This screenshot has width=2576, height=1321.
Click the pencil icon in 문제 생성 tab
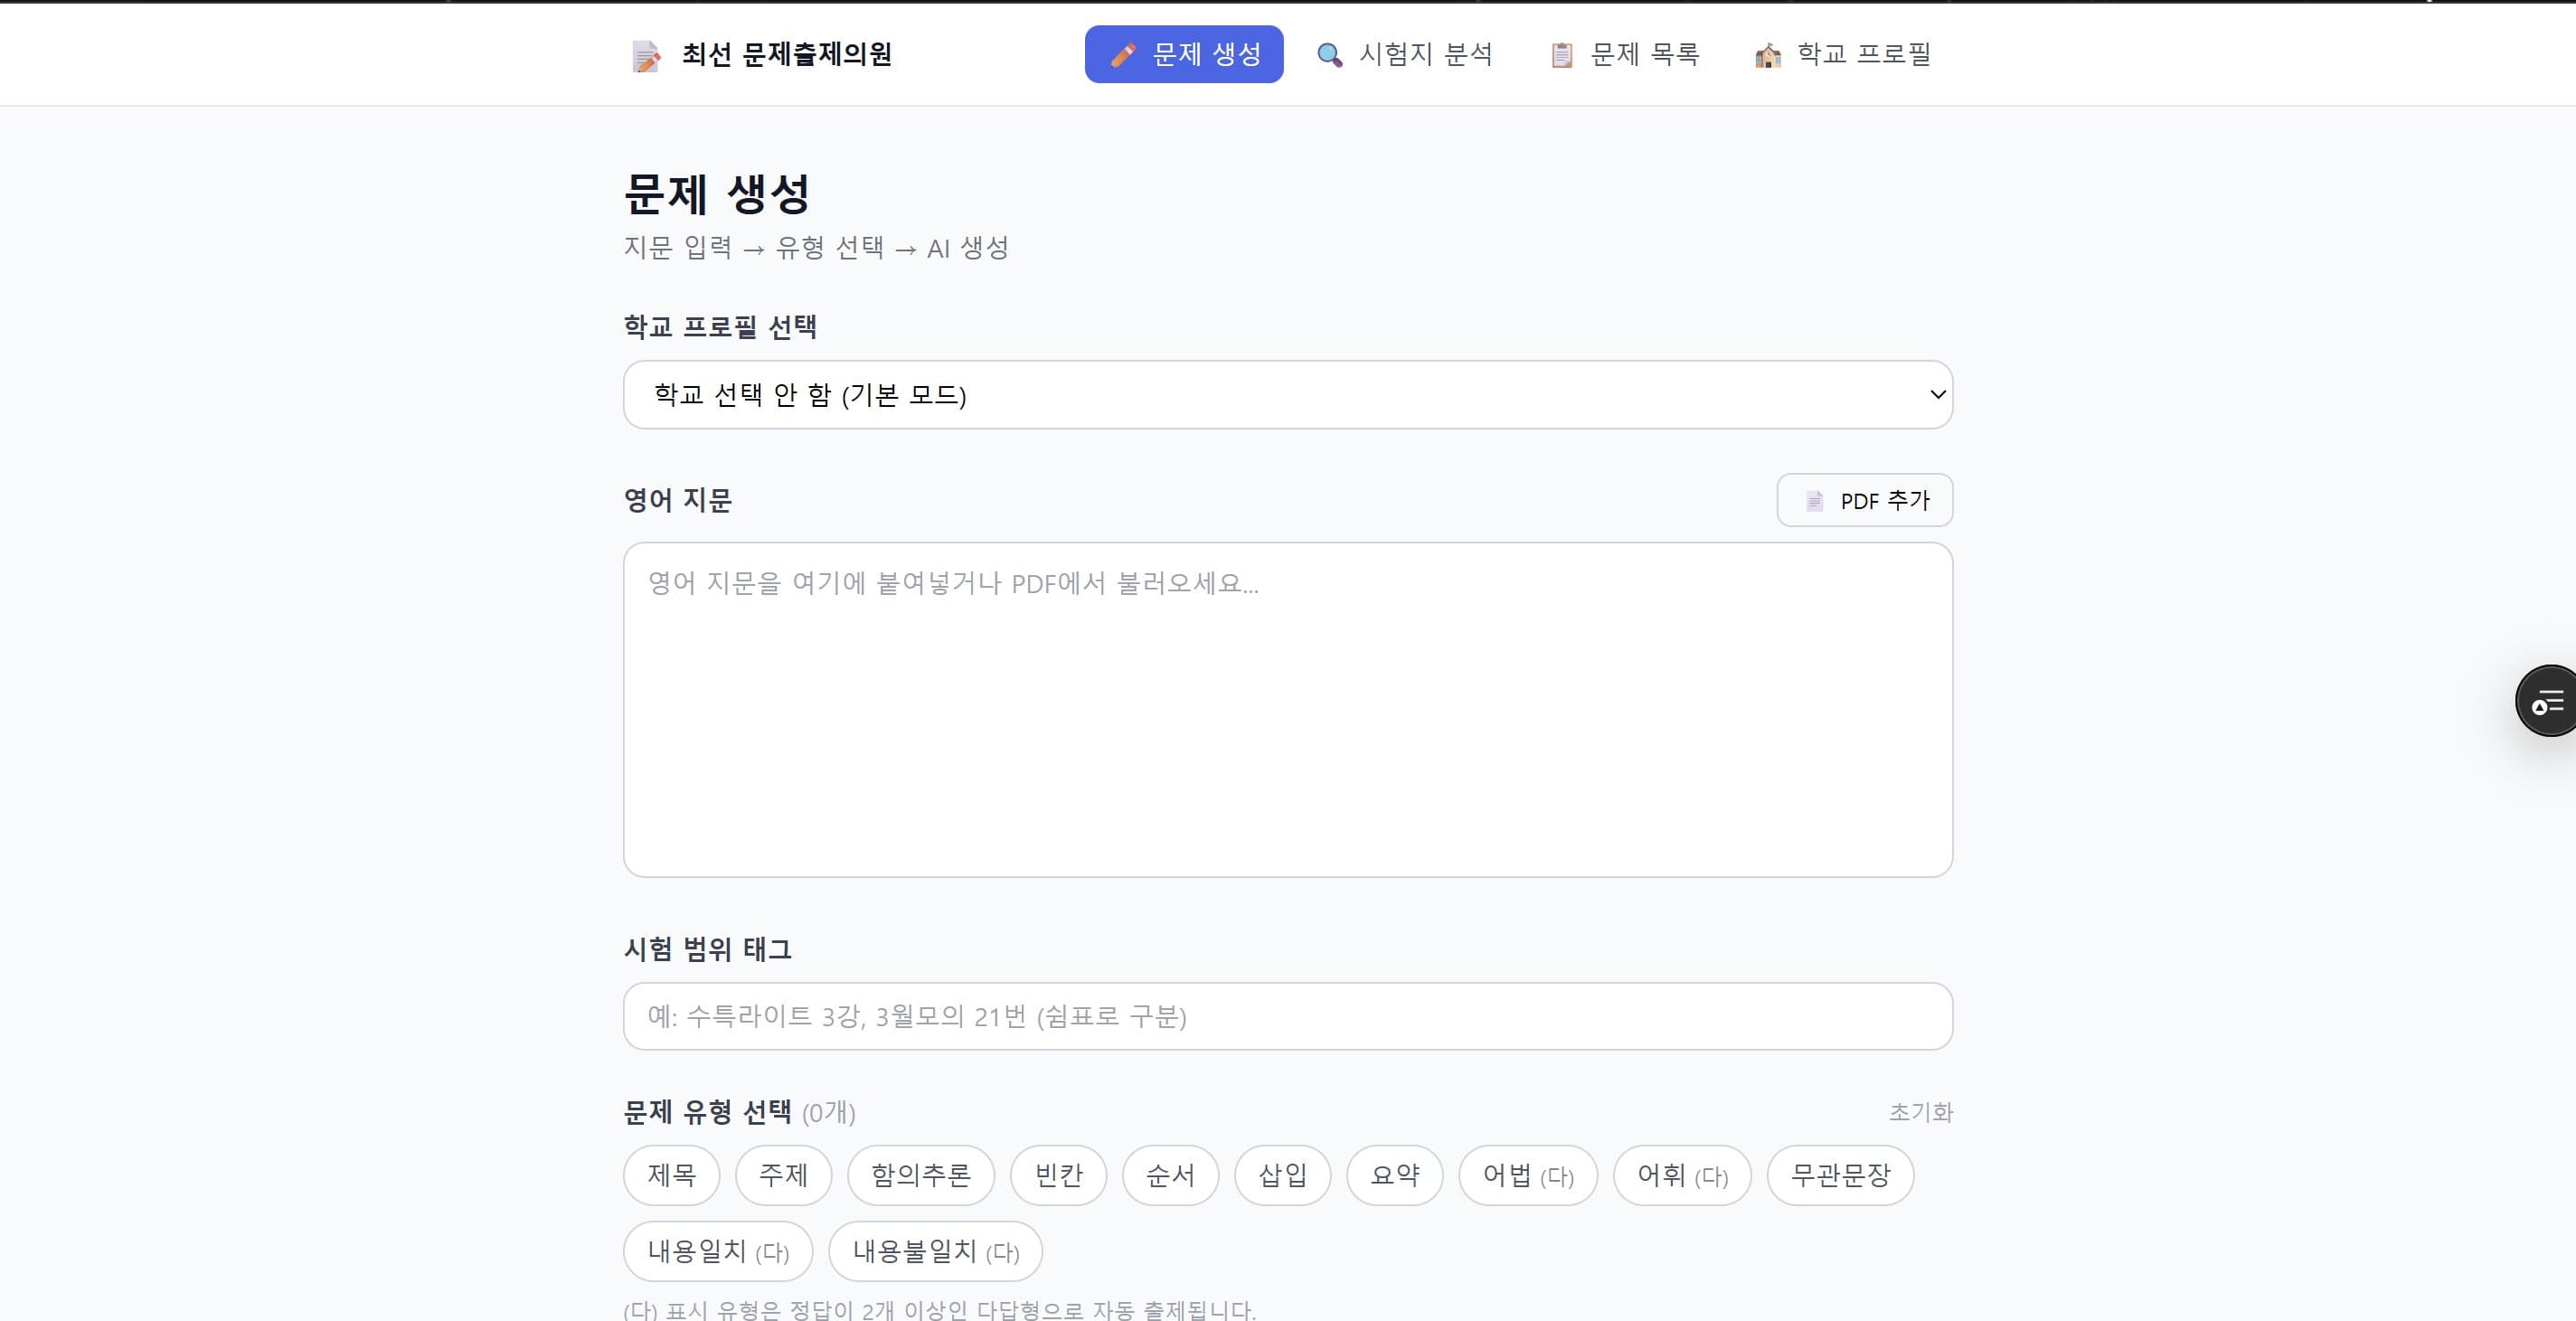pos(1123,55)
